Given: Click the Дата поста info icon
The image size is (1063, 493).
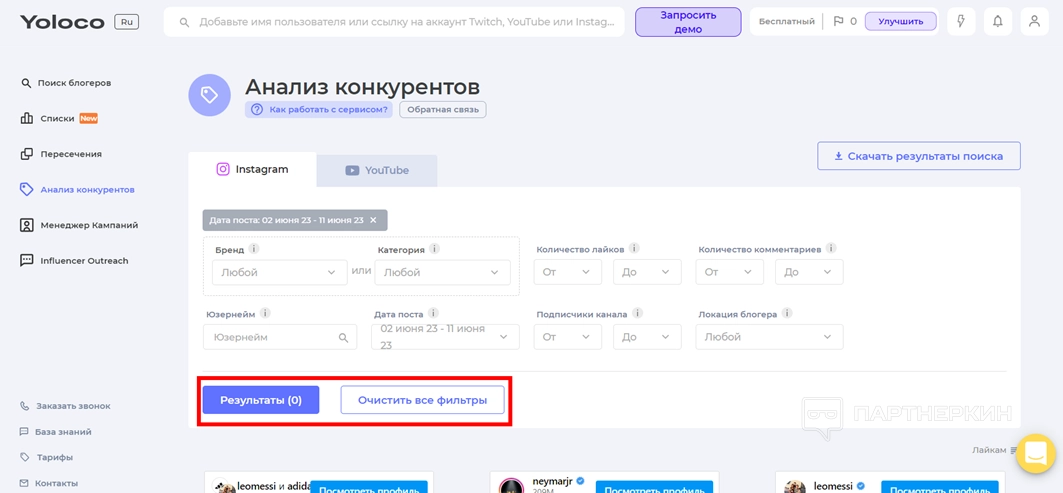Looking at the screenshot, I should (433, 314).
